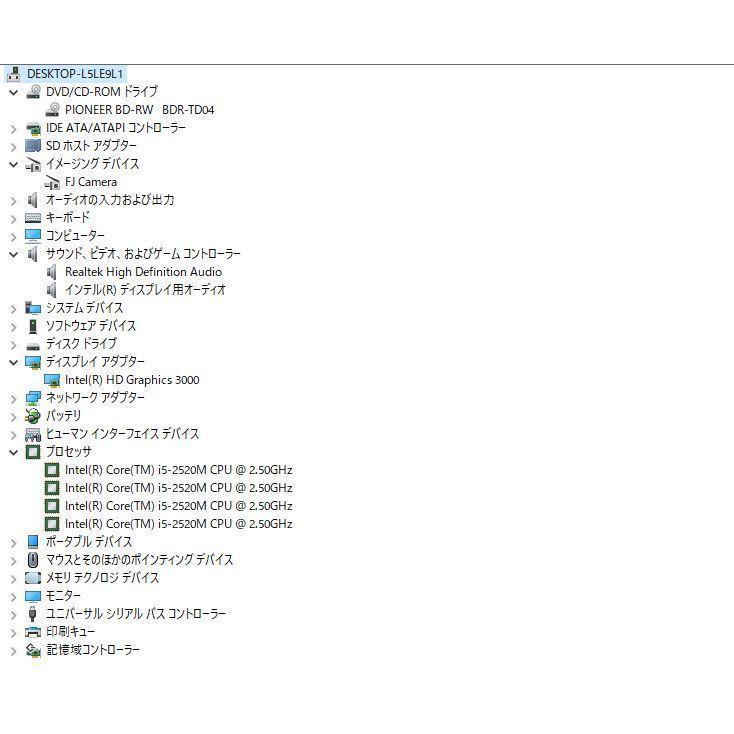Click the ポータブル デバイス icon

(33, 542)
